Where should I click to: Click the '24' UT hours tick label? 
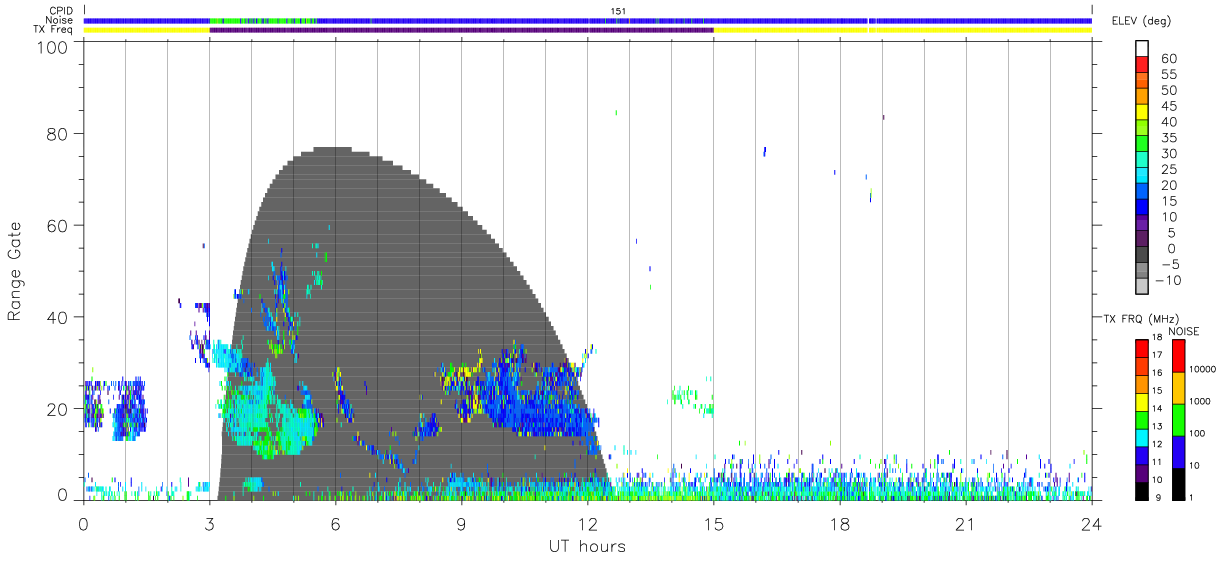click(x=1091, y=522)
